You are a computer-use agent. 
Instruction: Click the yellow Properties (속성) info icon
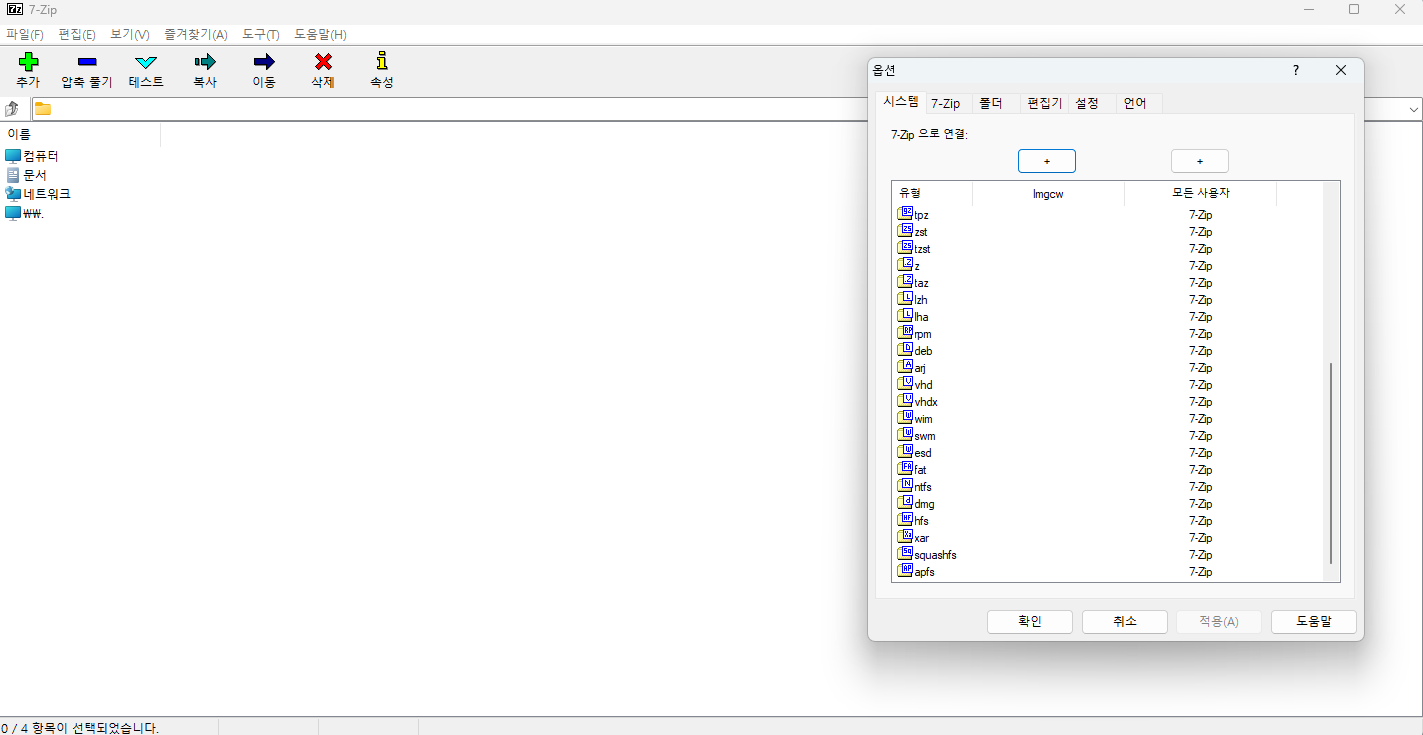click(382, 61)
